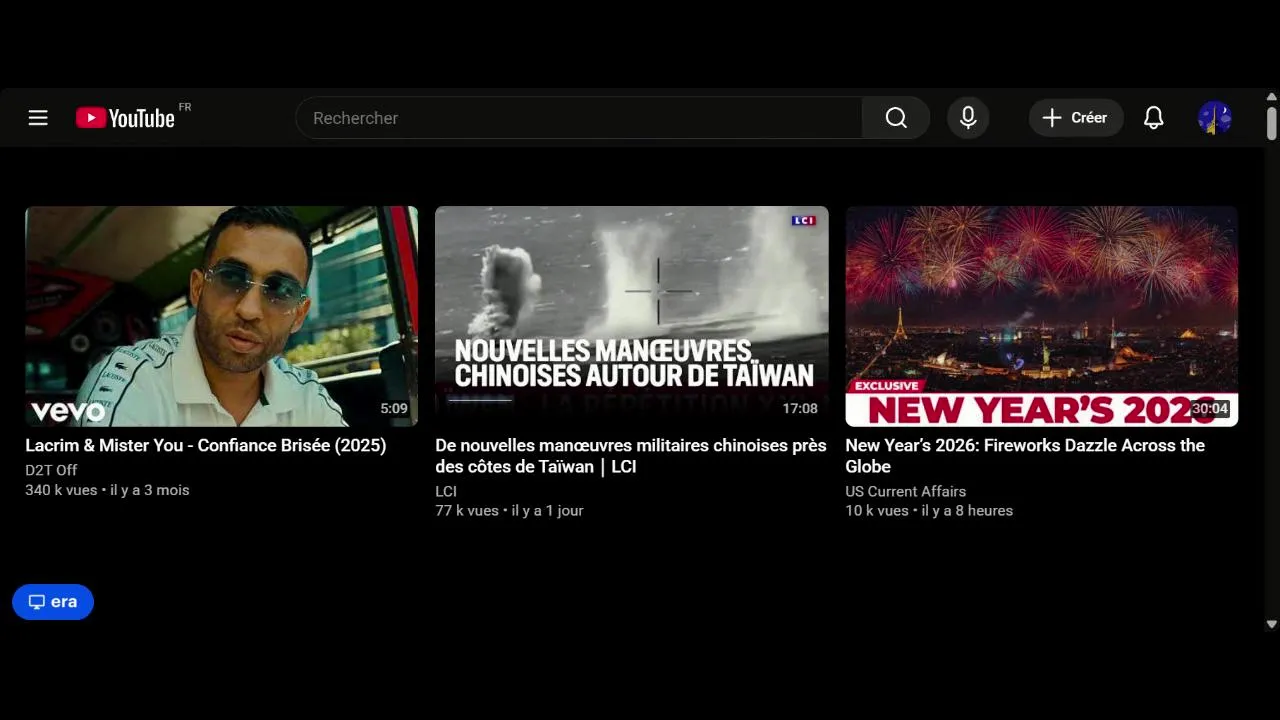The height and width of the screenshot is (720, 1280).
Task: Go to the YouTube home logo
Action: [126, 118]
